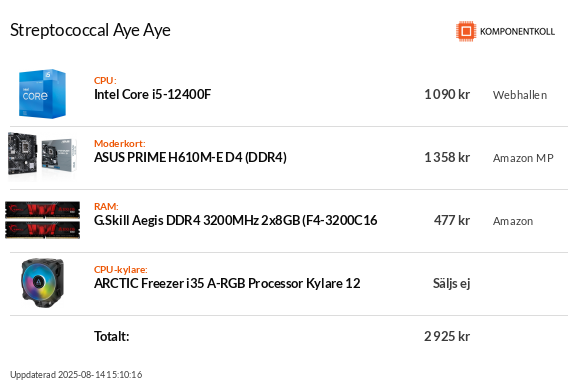Click the Amazon MP store name

point(523,158)
